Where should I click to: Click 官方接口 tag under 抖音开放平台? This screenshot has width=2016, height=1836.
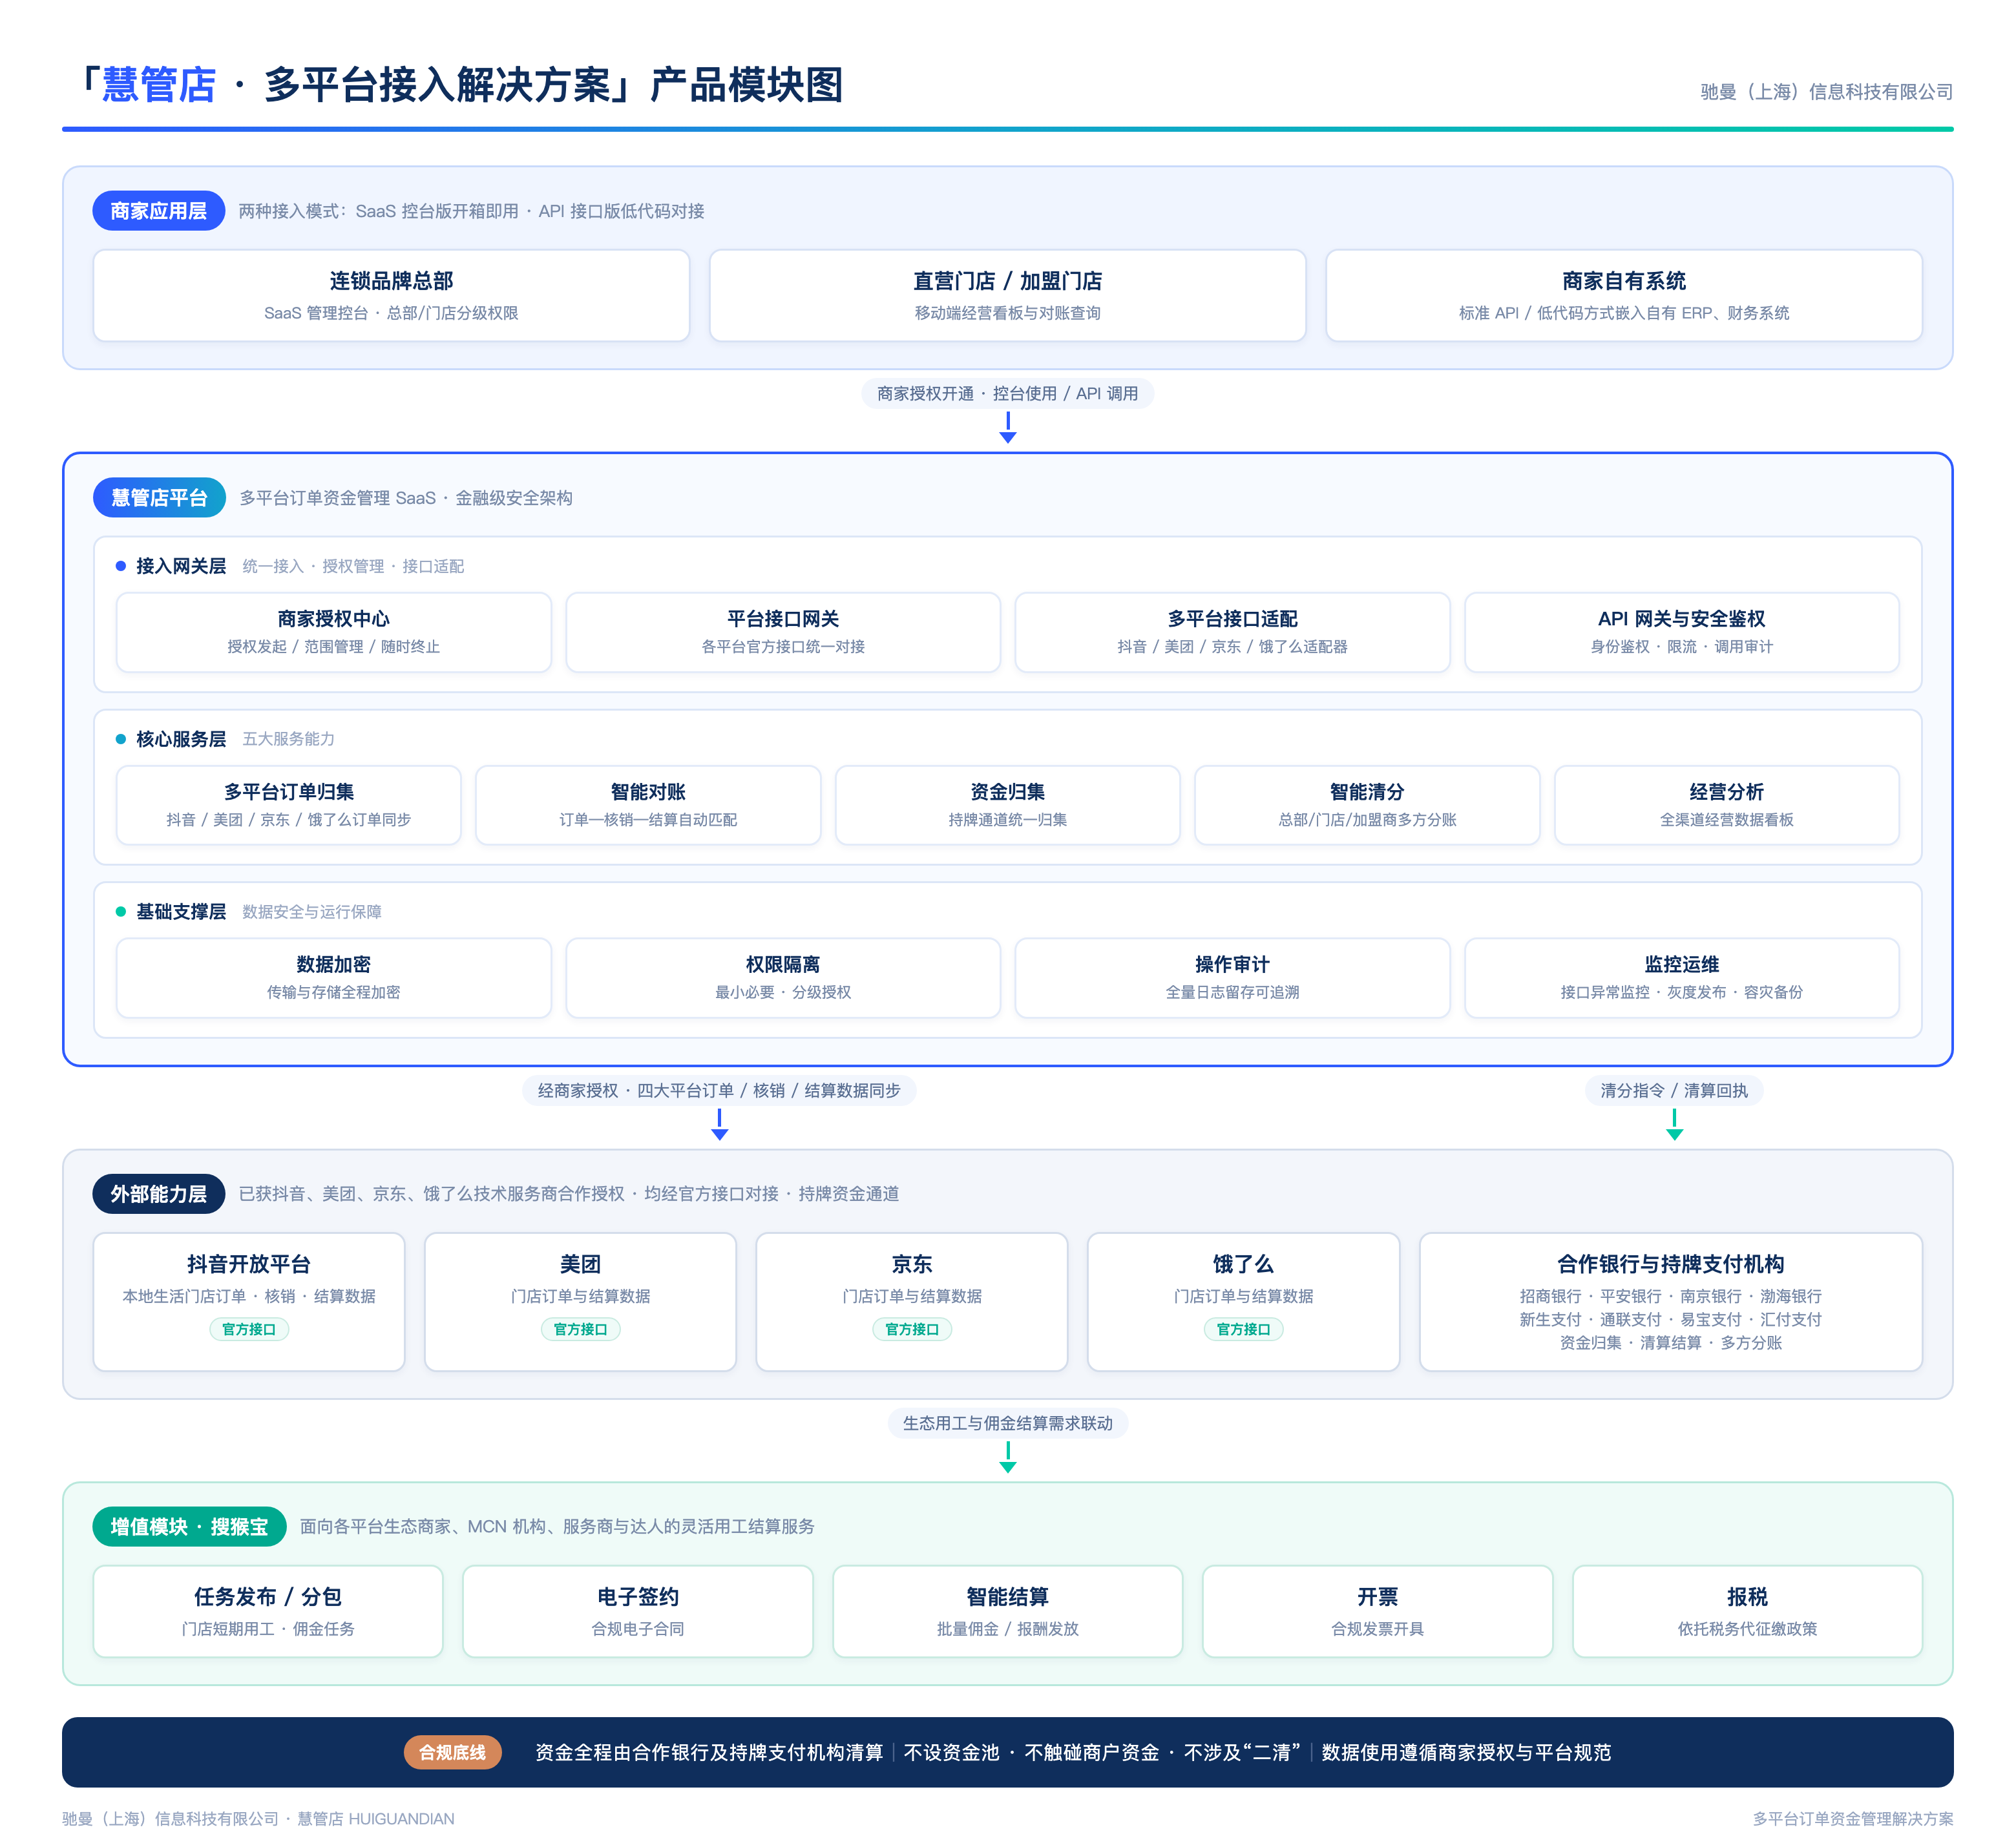click(249, 1329)
